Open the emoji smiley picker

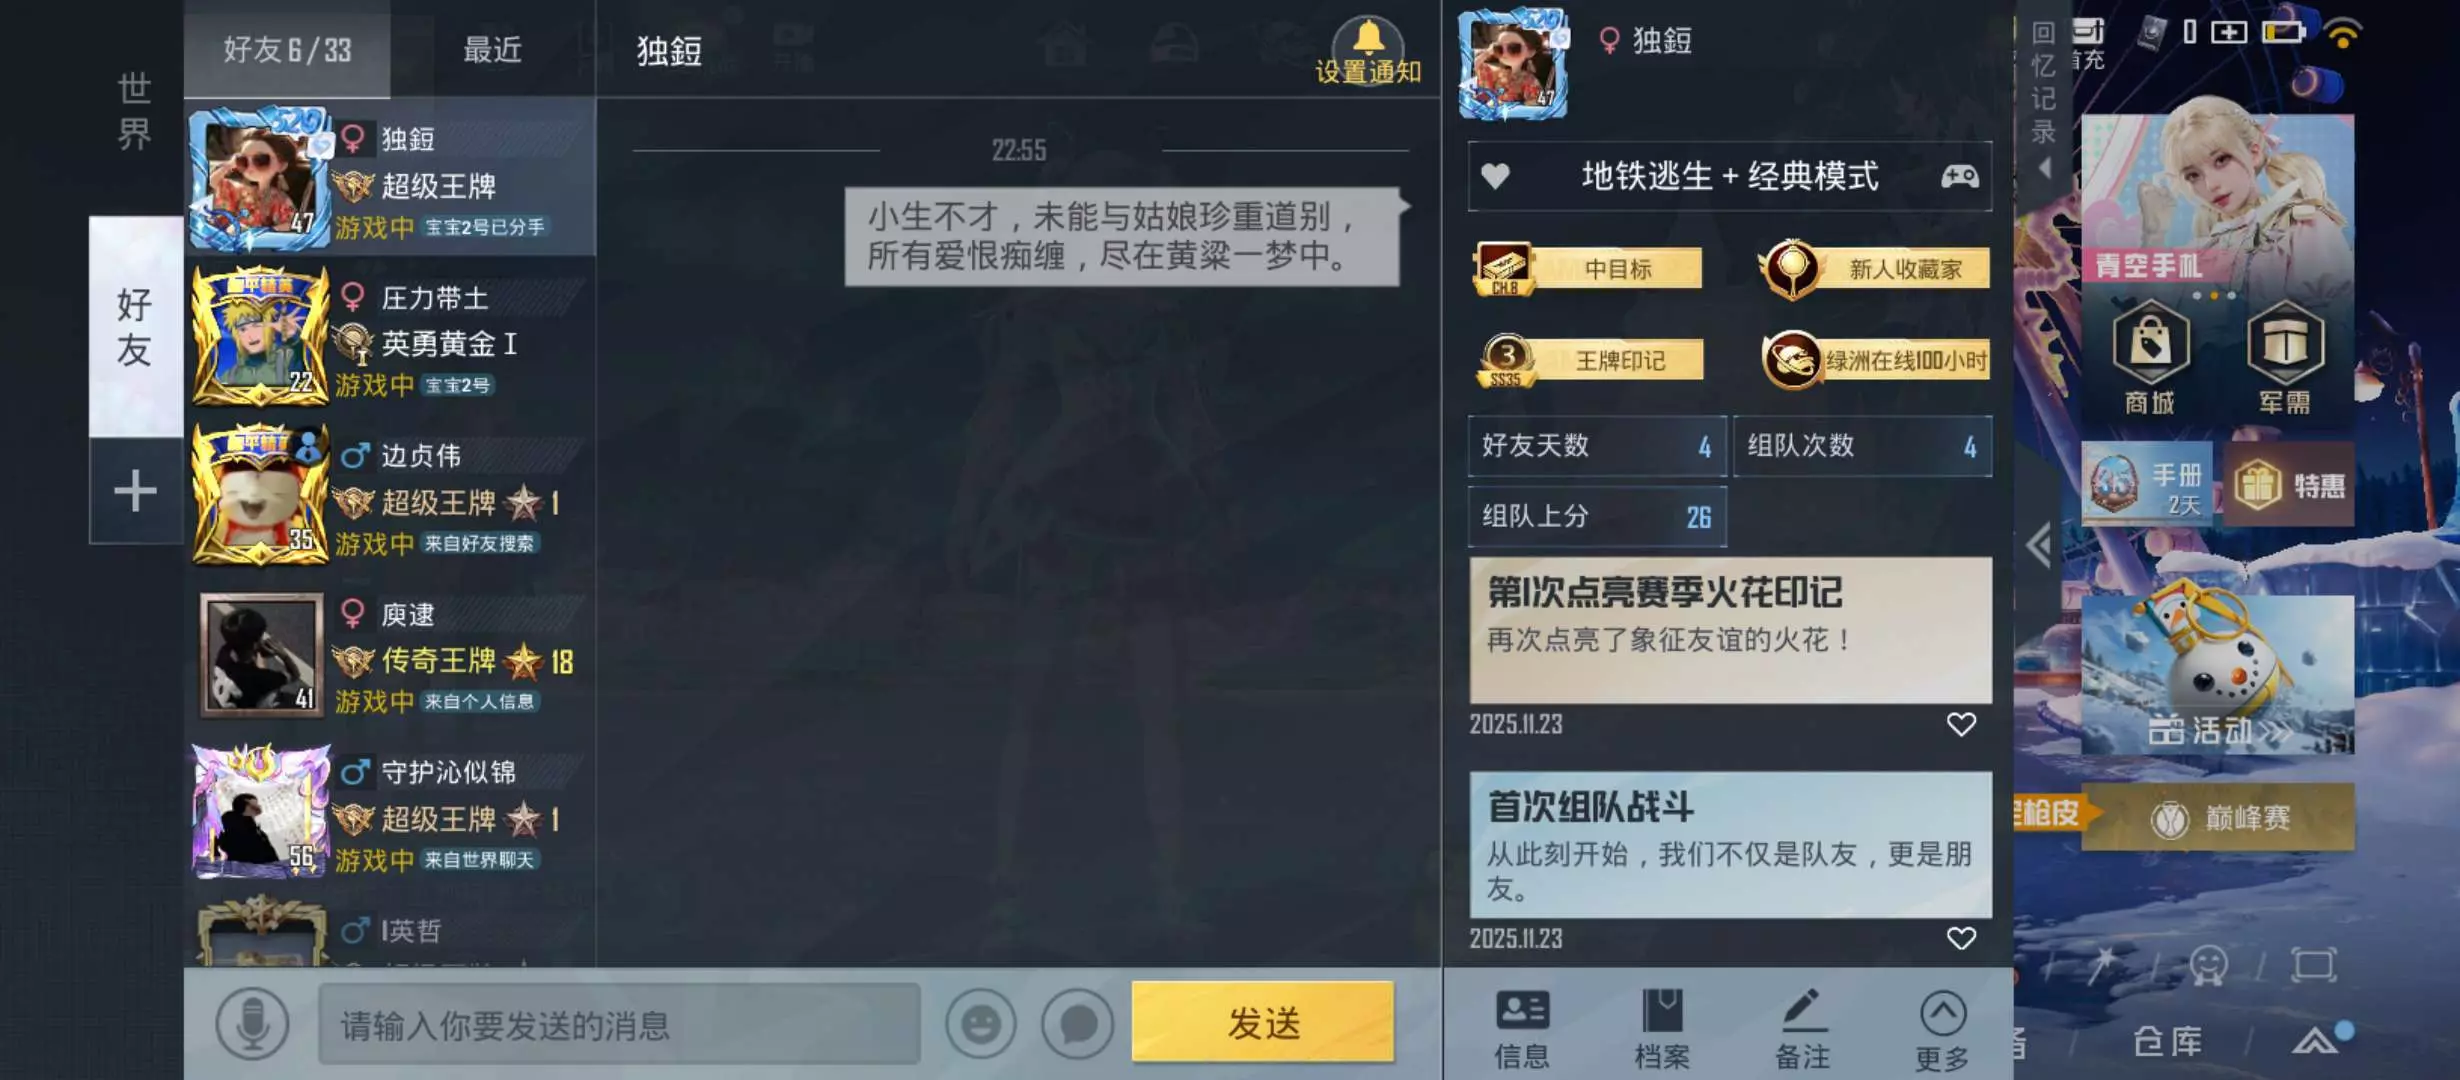[x=981, y=1024]
